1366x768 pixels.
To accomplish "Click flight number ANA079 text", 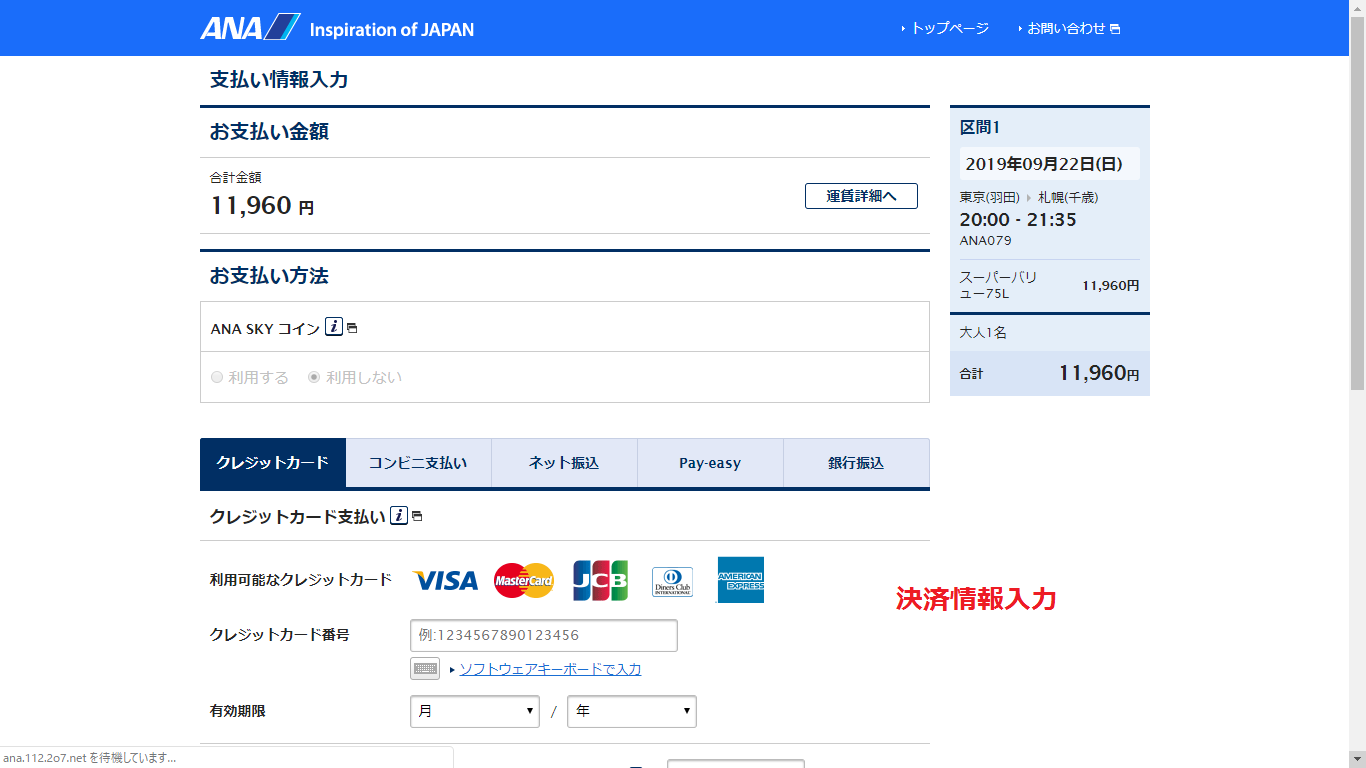I will (x=986, y=241).
